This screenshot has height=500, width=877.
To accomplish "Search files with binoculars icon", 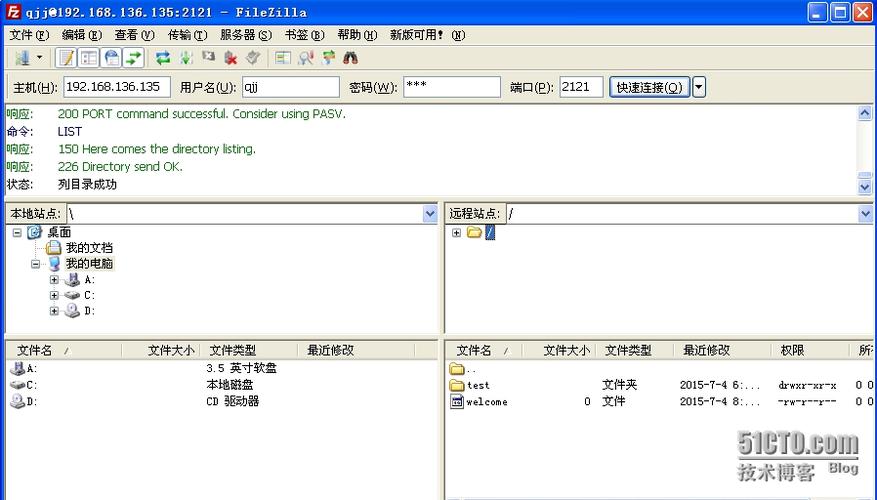I will [351, 58].
